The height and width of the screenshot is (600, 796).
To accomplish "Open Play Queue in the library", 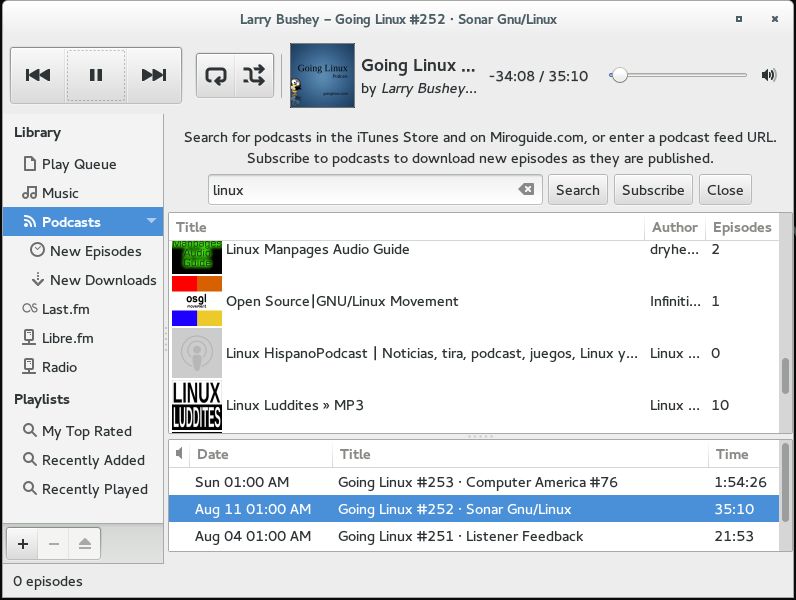I will 83,164.
